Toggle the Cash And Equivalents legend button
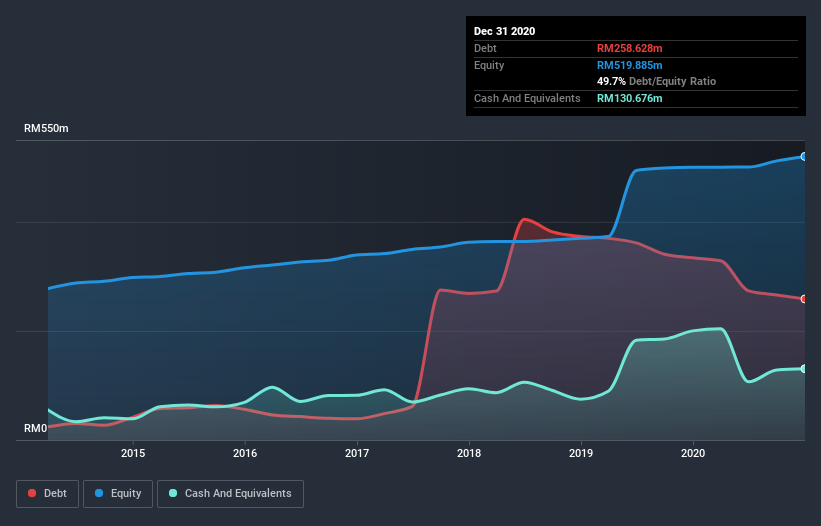This screenshot has width=821, height=526. pos(230,494)
